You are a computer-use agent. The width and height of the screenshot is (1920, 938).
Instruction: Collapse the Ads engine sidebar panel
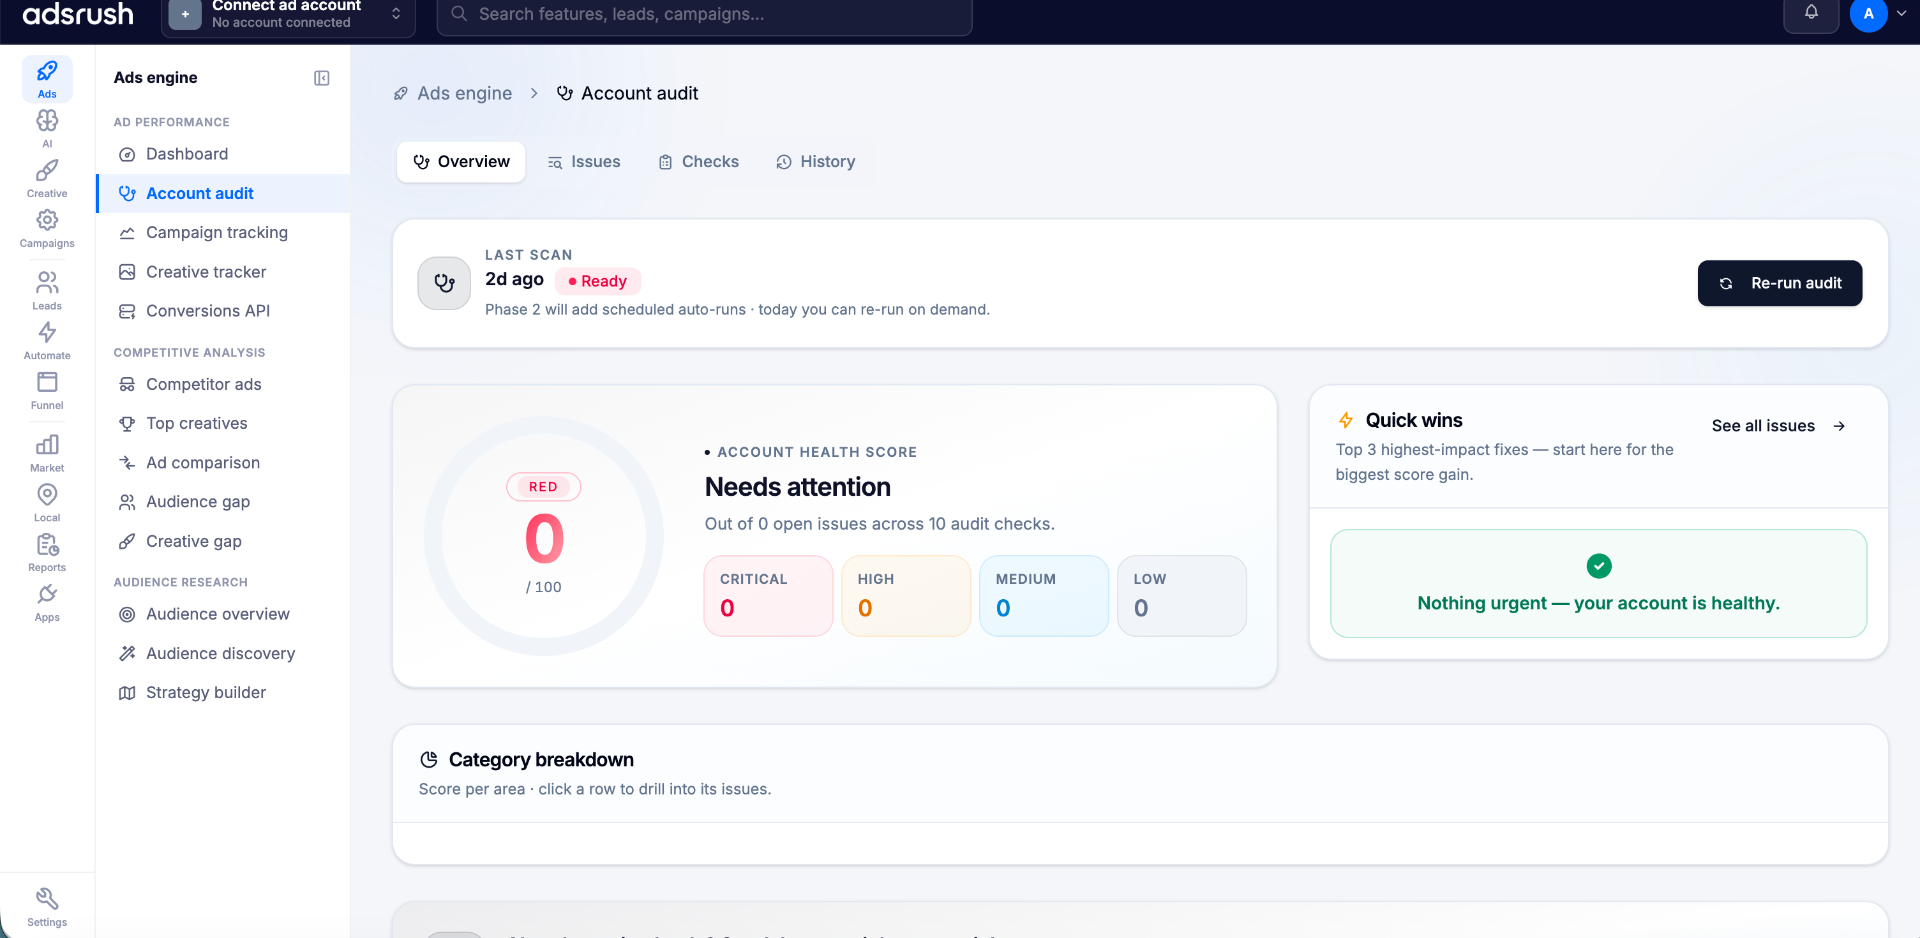322,78
